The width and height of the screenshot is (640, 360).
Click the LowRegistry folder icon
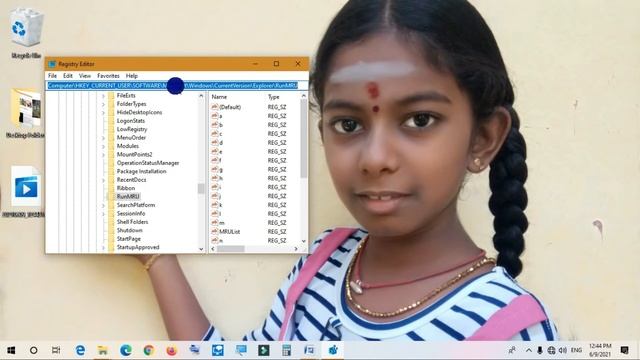tap(111, 129)
